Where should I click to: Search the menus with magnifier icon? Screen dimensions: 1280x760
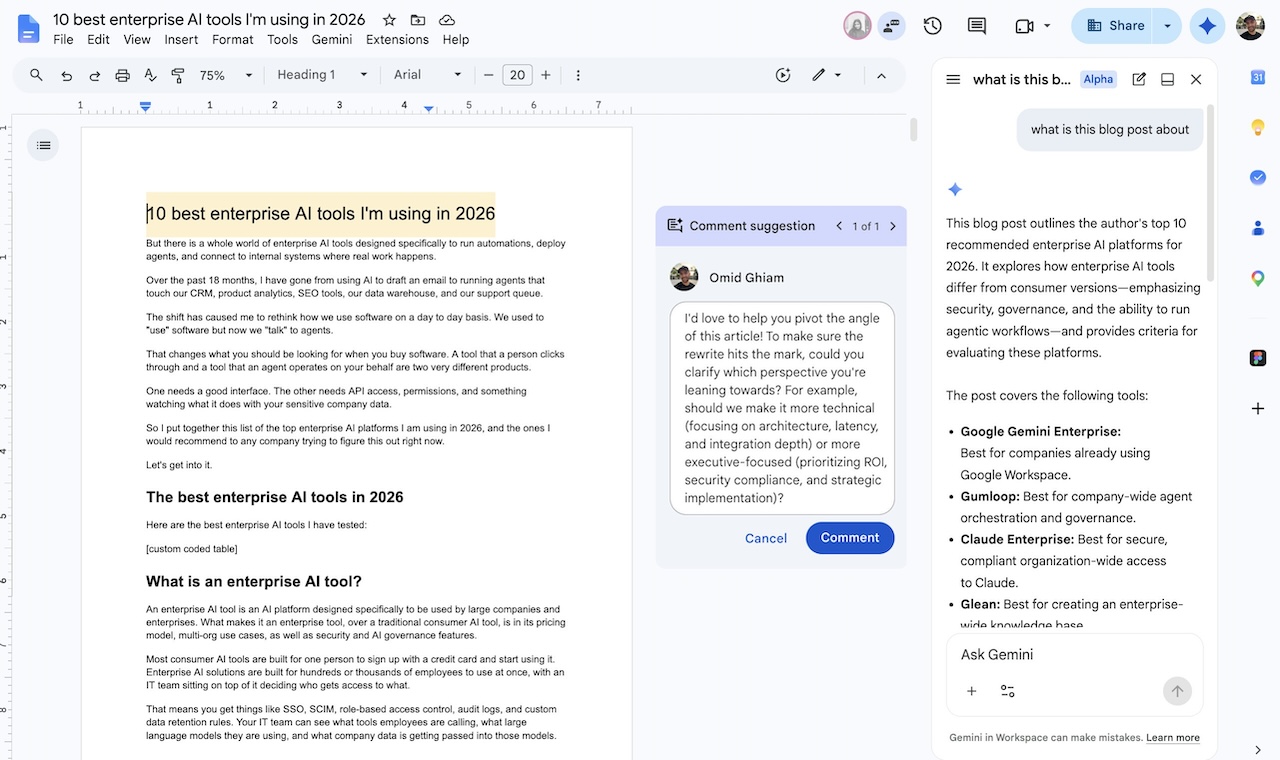(37, 75)
